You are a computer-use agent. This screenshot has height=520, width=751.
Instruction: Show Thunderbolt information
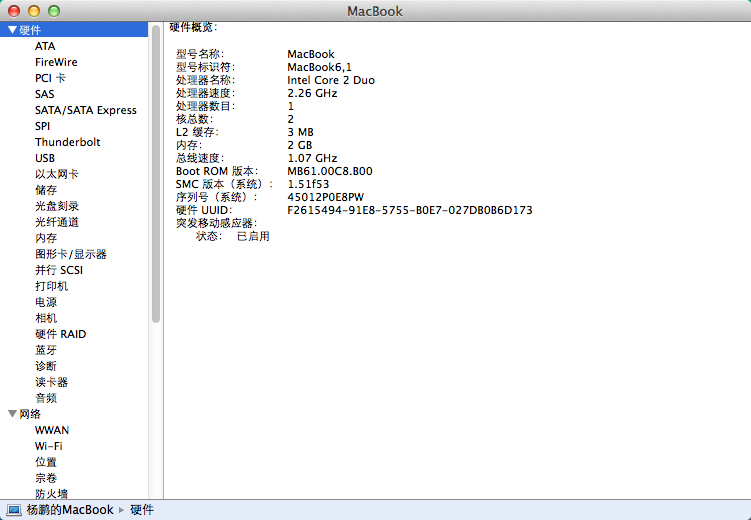pos(68,142)
